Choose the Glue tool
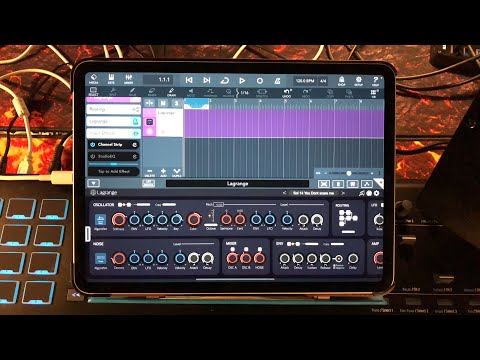 point(132,92)
